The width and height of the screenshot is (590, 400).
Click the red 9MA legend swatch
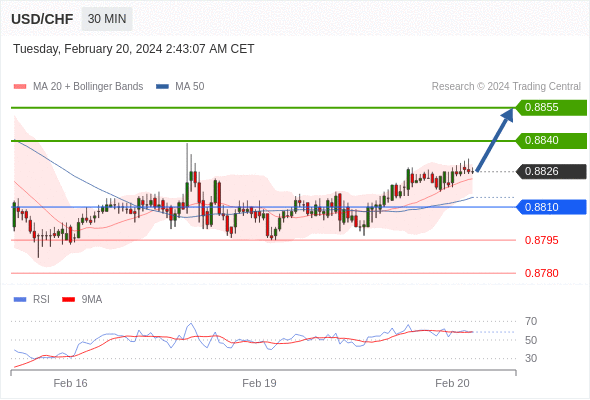(x=68, y=300)
